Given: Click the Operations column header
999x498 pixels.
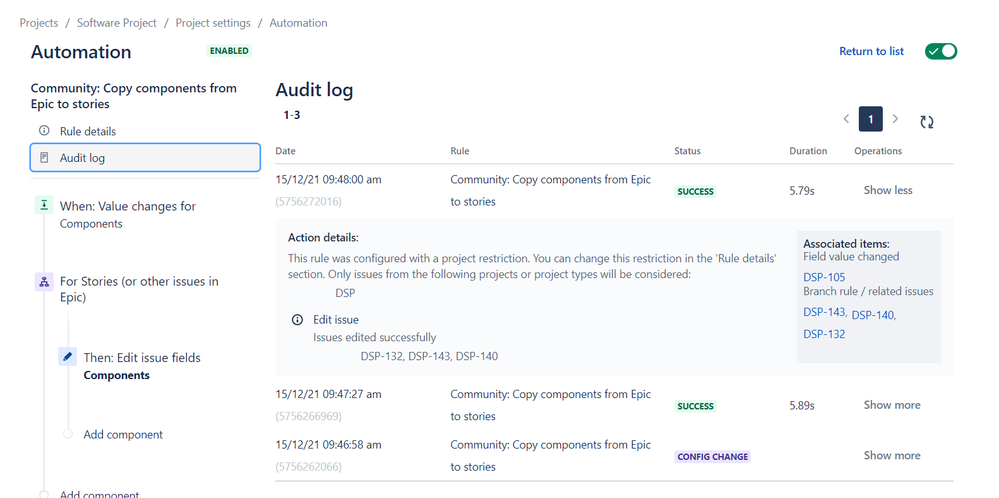Looking at the screenshot, I should click(x=878, y=151).
